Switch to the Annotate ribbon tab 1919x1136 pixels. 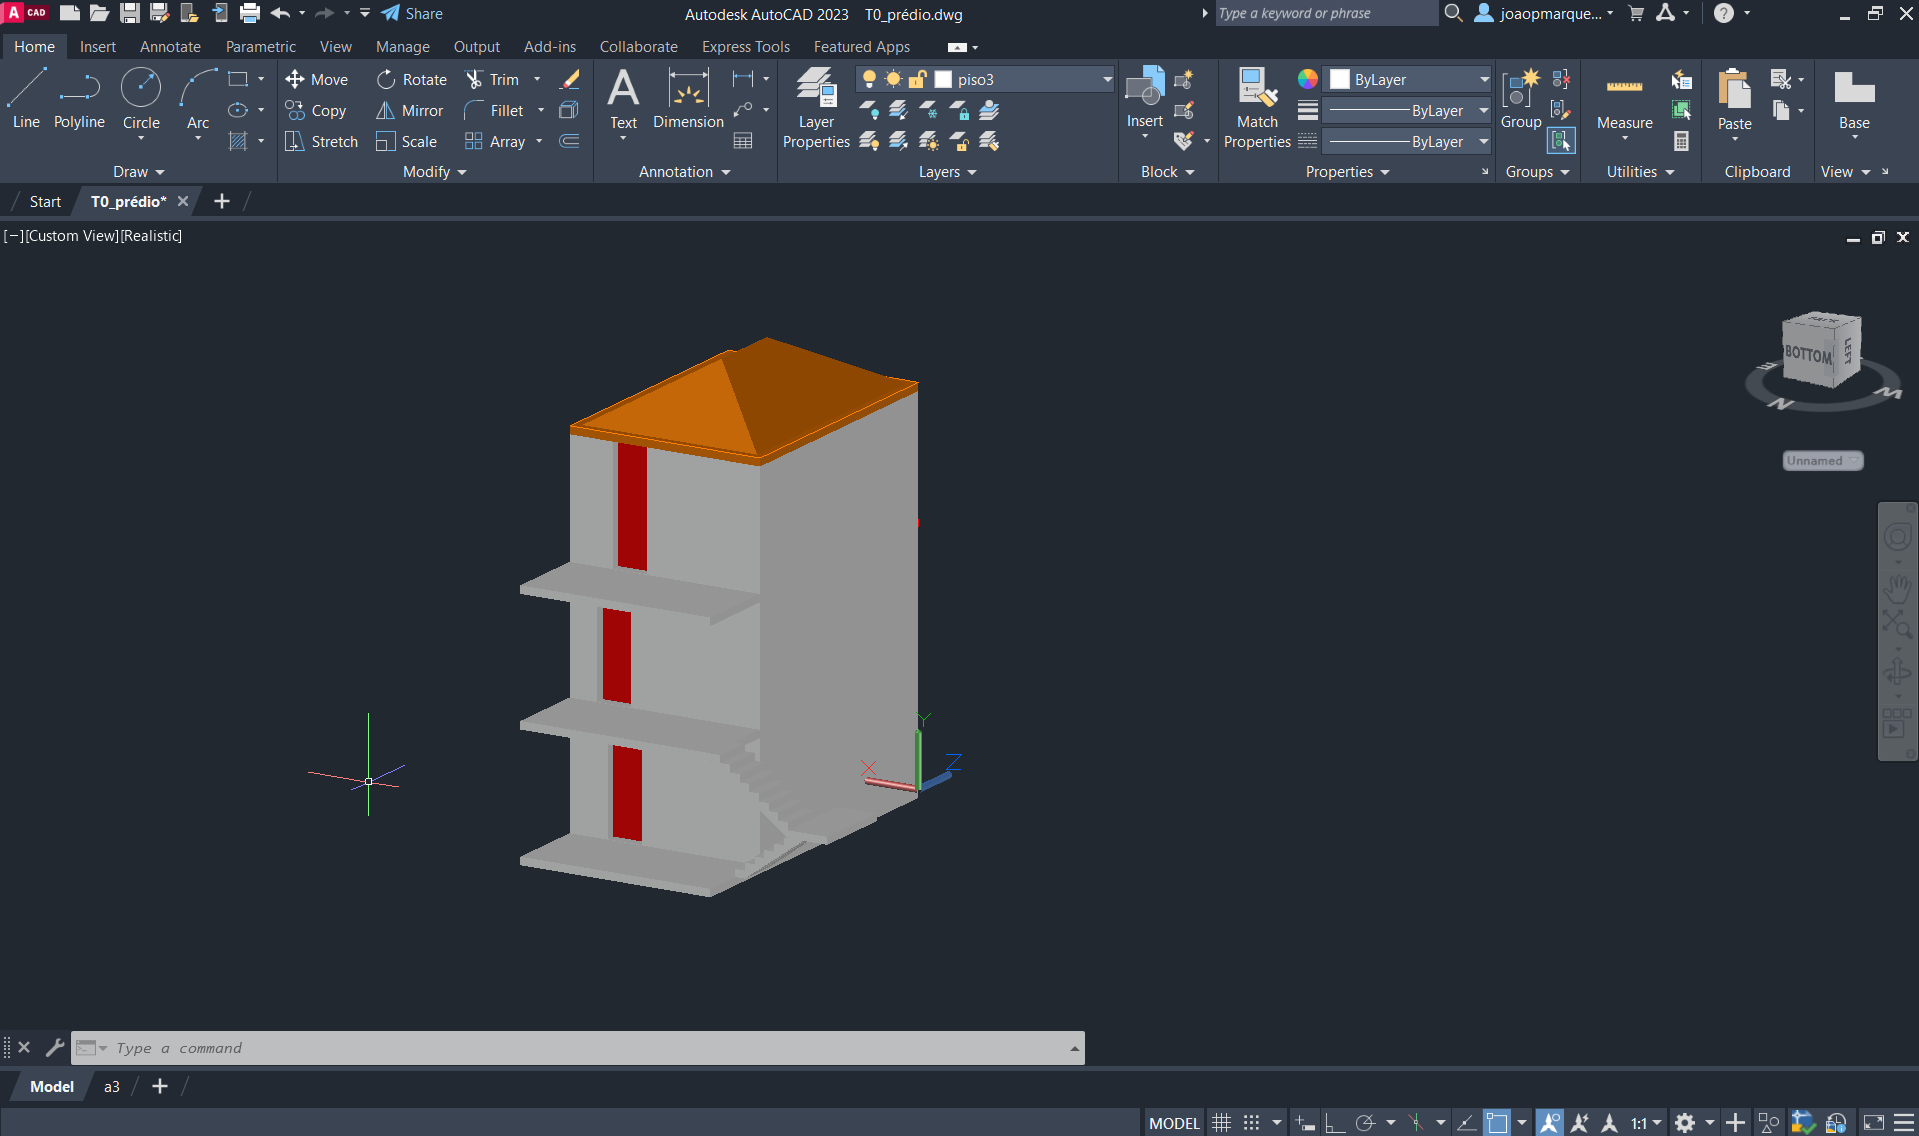click(x=170, y=47)
